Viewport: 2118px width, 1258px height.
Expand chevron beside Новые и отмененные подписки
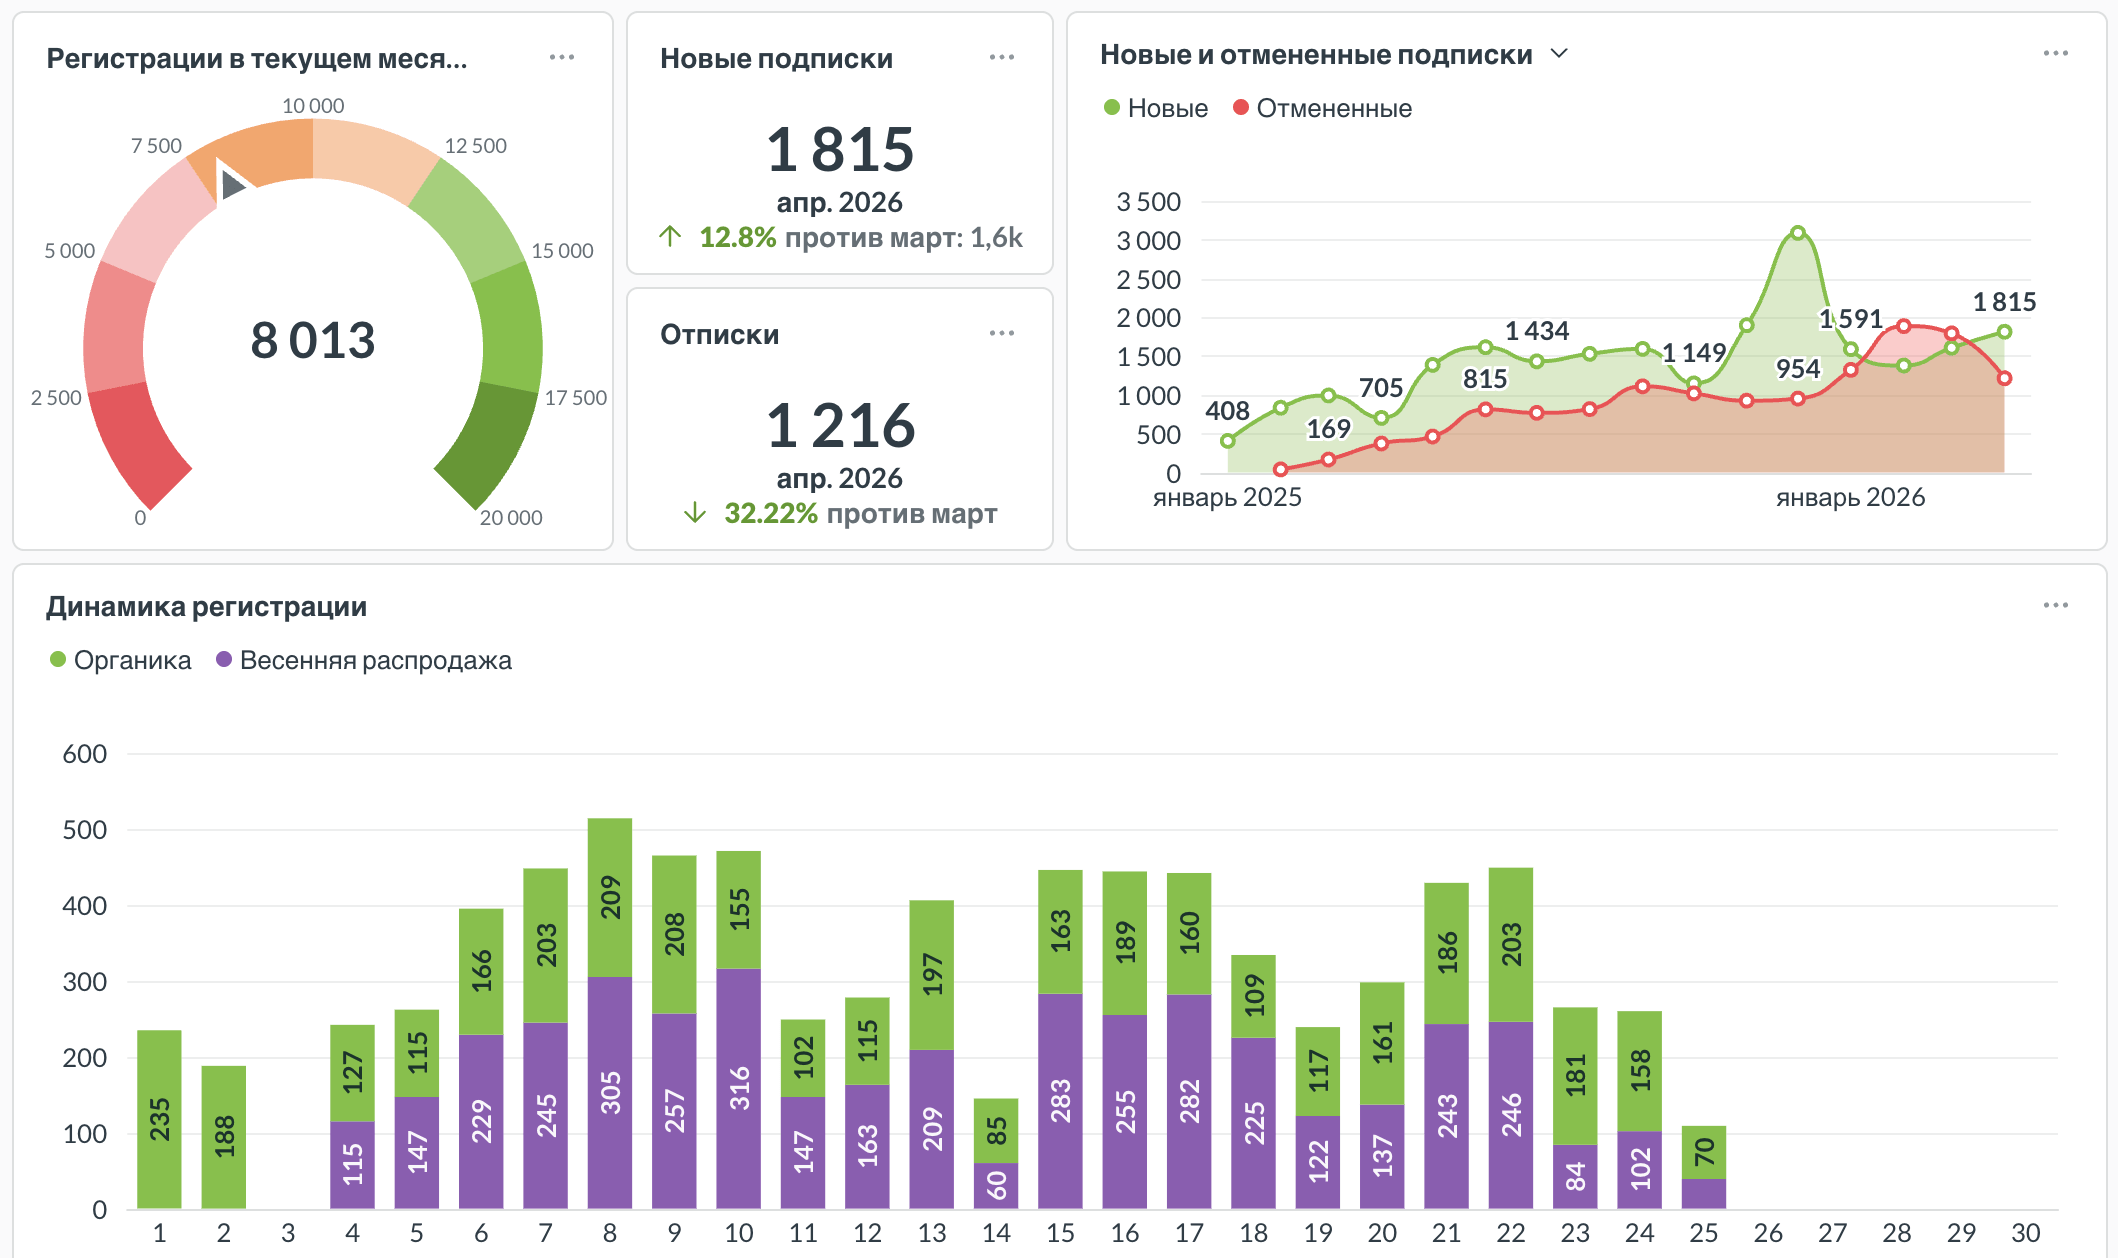1558,53
